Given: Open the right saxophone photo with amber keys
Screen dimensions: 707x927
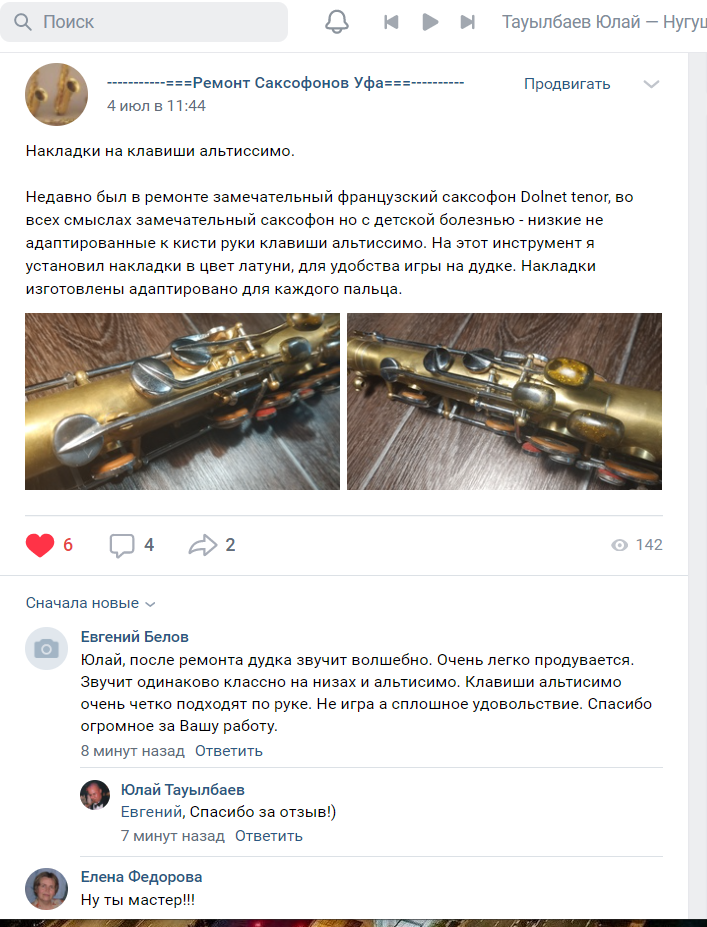Looking at the screenshot, I should 504,401.
